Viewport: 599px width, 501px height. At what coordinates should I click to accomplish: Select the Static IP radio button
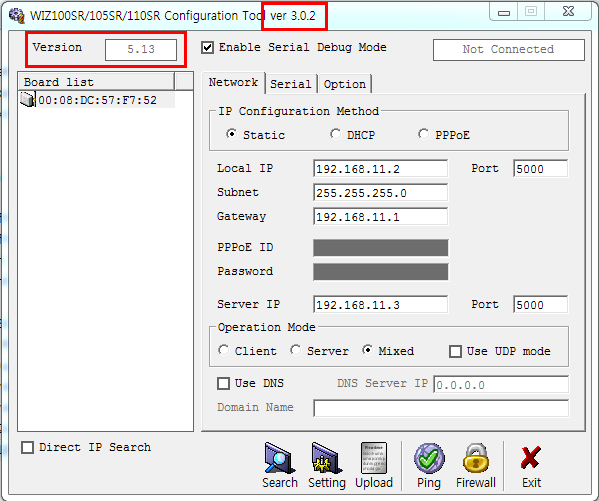pos(231,134)
